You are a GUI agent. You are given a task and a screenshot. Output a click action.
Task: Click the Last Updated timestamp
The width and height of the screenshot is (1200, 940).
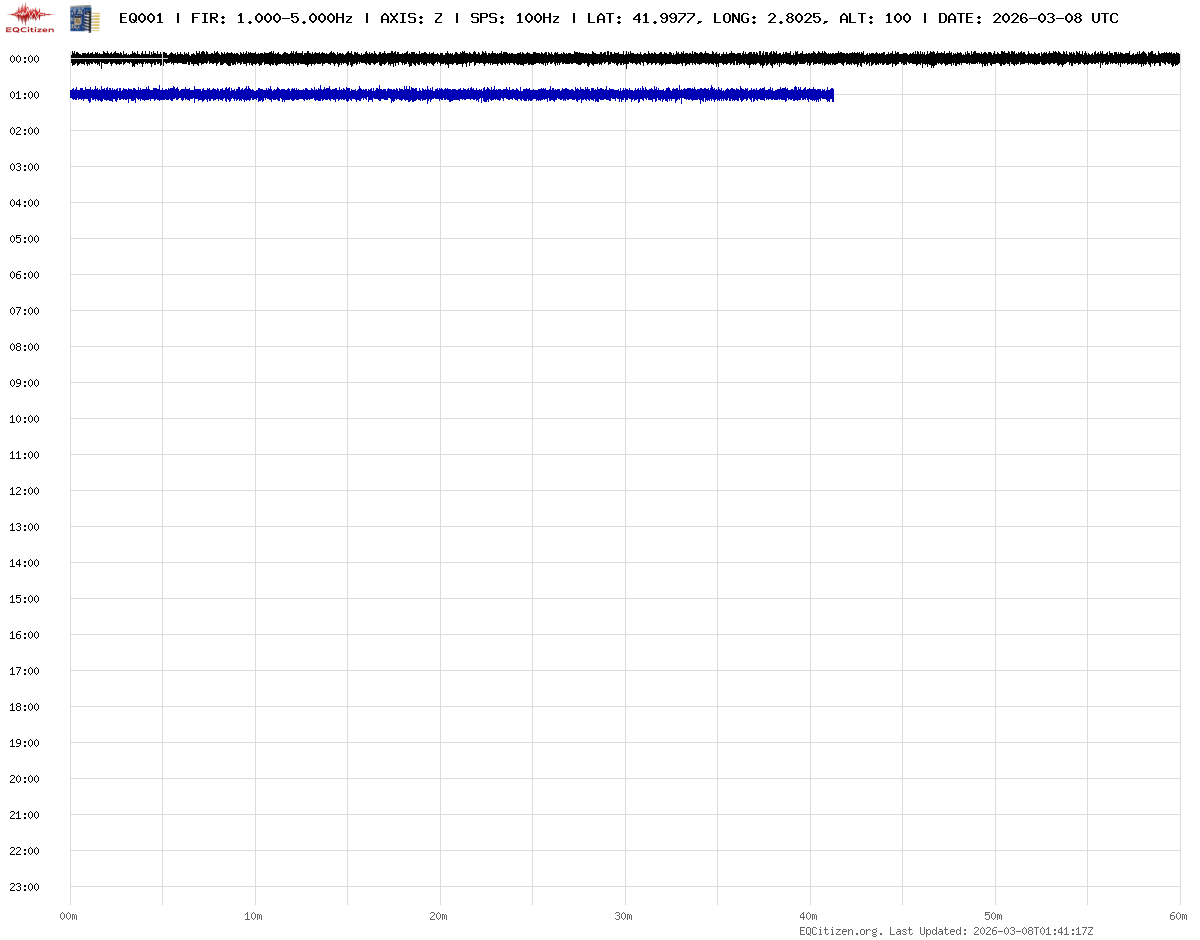(x=1030, y=931)
